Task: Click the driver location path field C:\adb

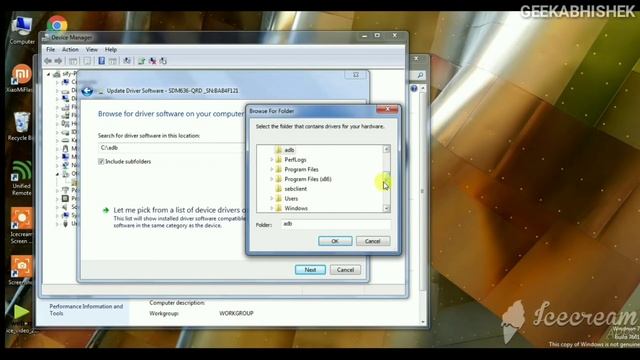Action: [171, 148]
